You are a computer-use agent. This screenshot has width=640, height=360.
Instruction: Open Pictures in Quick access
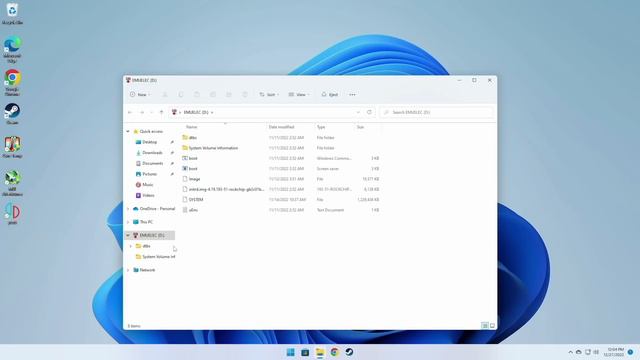tap(150, 174)
